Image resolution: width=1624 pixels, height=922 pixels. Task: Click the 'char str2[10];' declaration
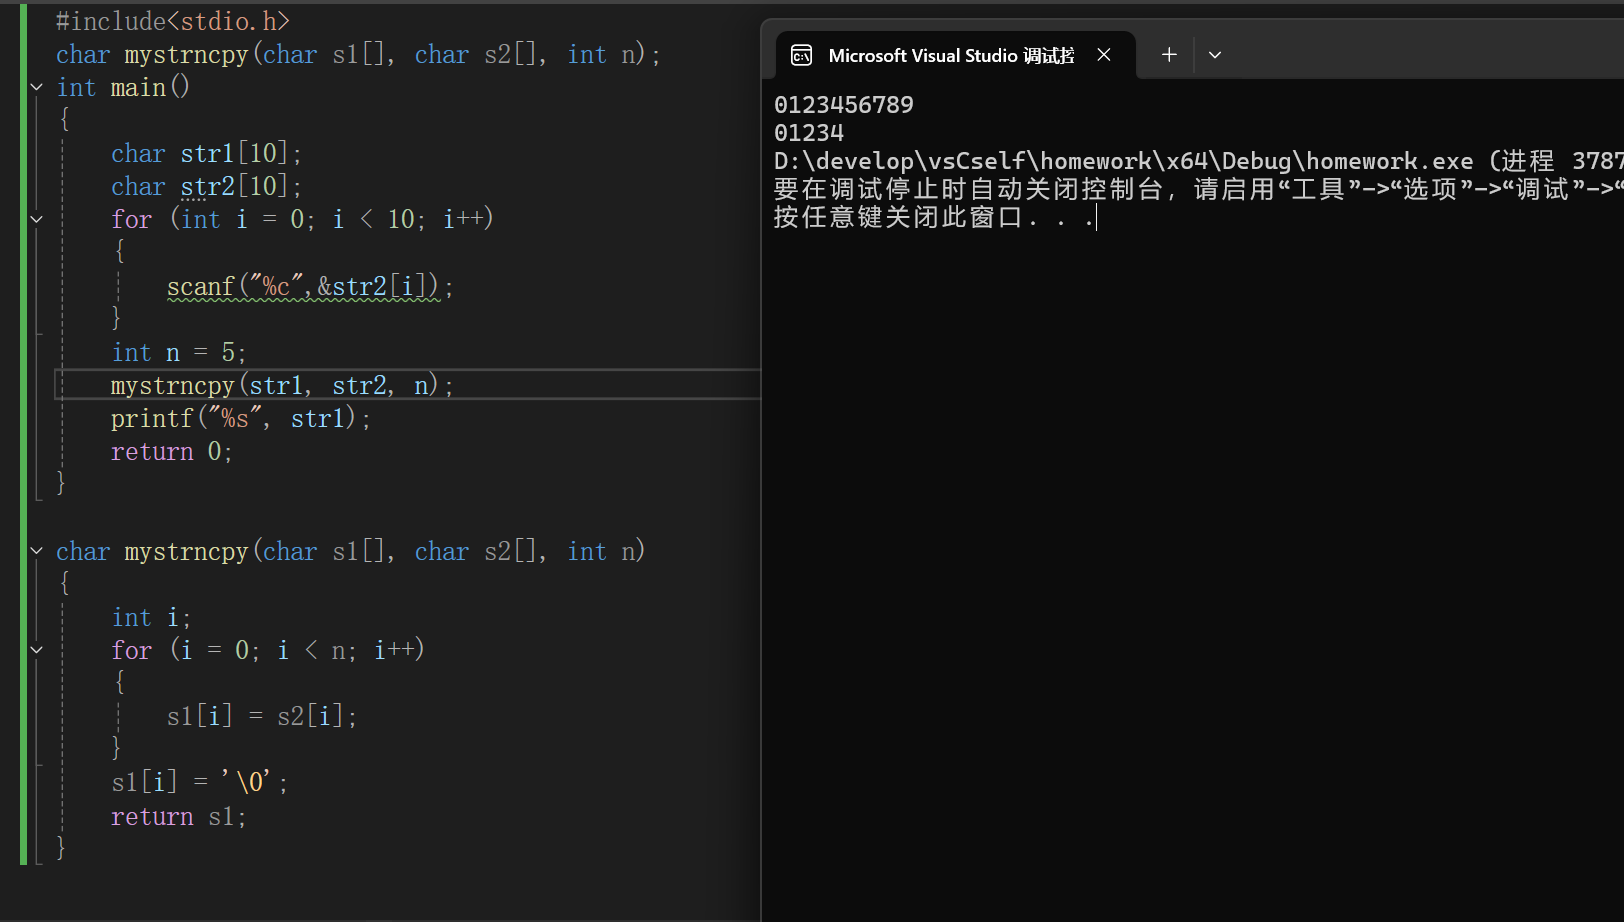pyautogui.click(x=206, y=186)
